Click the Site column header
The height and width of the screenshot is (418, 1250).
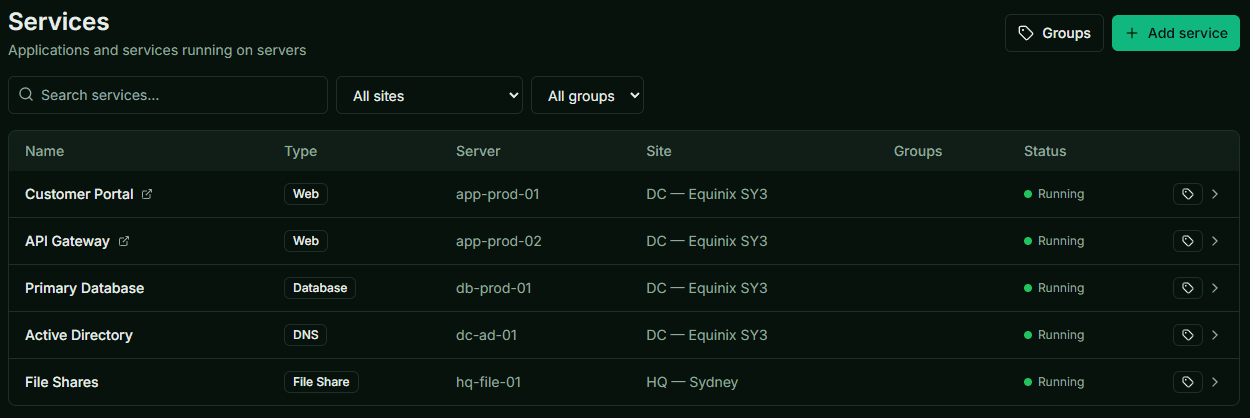(x=659, y=151)
